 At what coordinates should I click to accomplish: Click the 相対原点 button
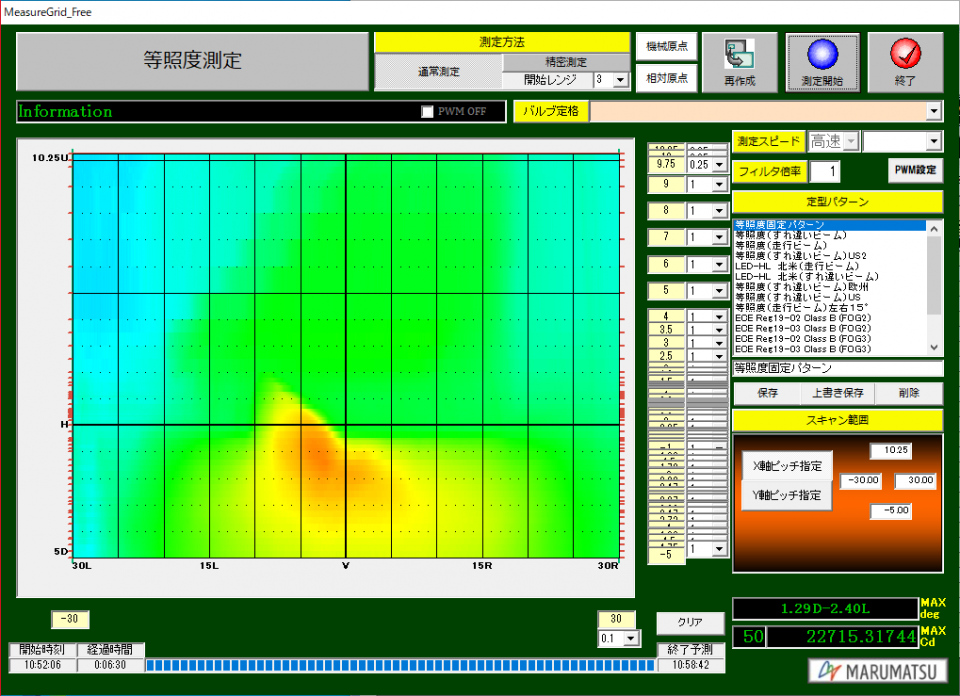tap(666, 78)
